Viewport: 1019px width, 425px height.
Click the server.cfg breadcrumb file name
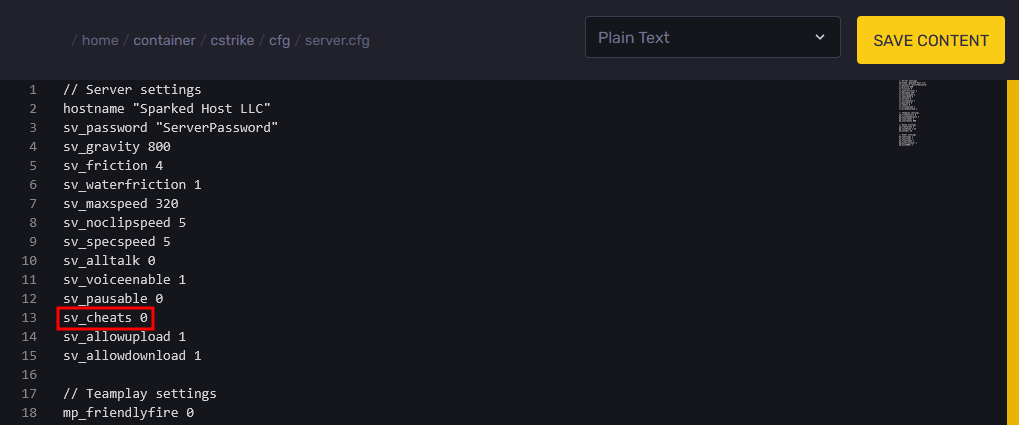[x=339, y=41]
